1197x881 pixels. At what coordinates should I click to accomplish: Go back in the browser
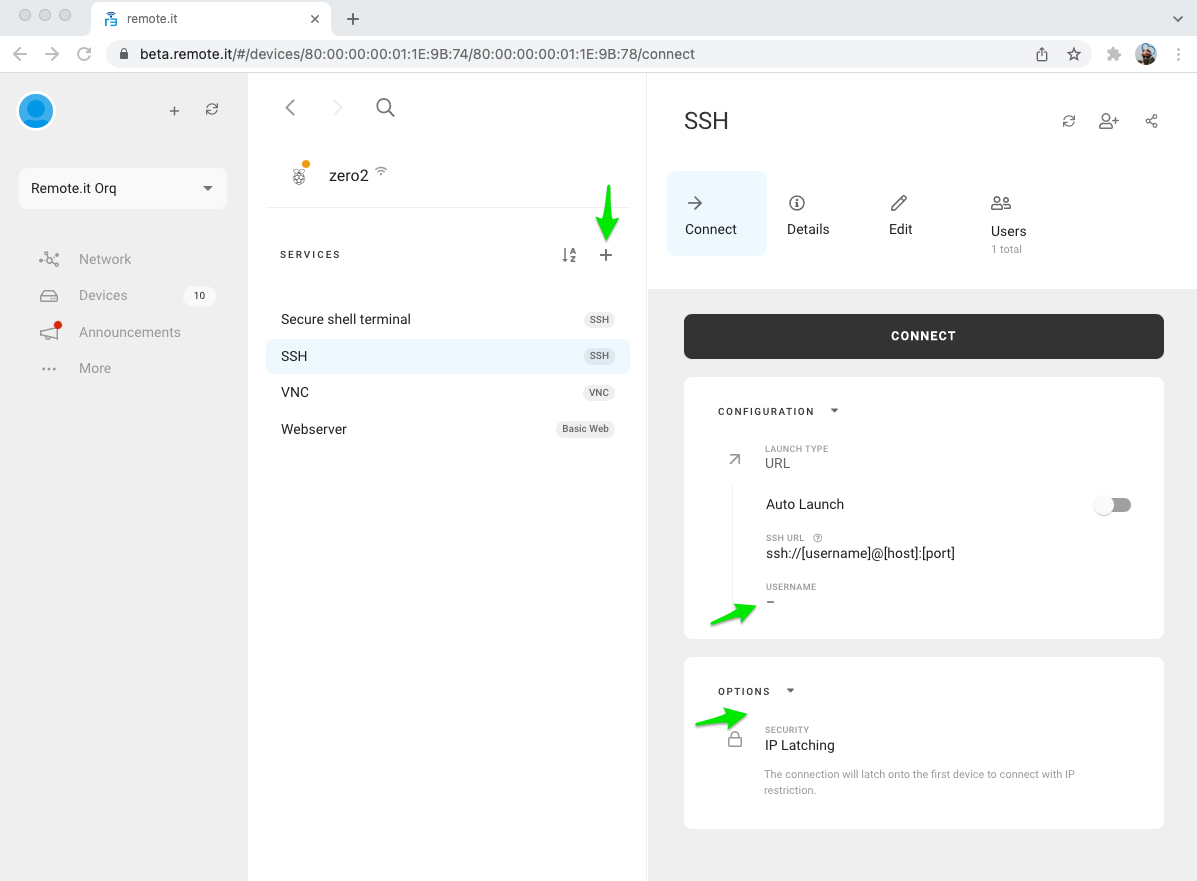[21, 54]
